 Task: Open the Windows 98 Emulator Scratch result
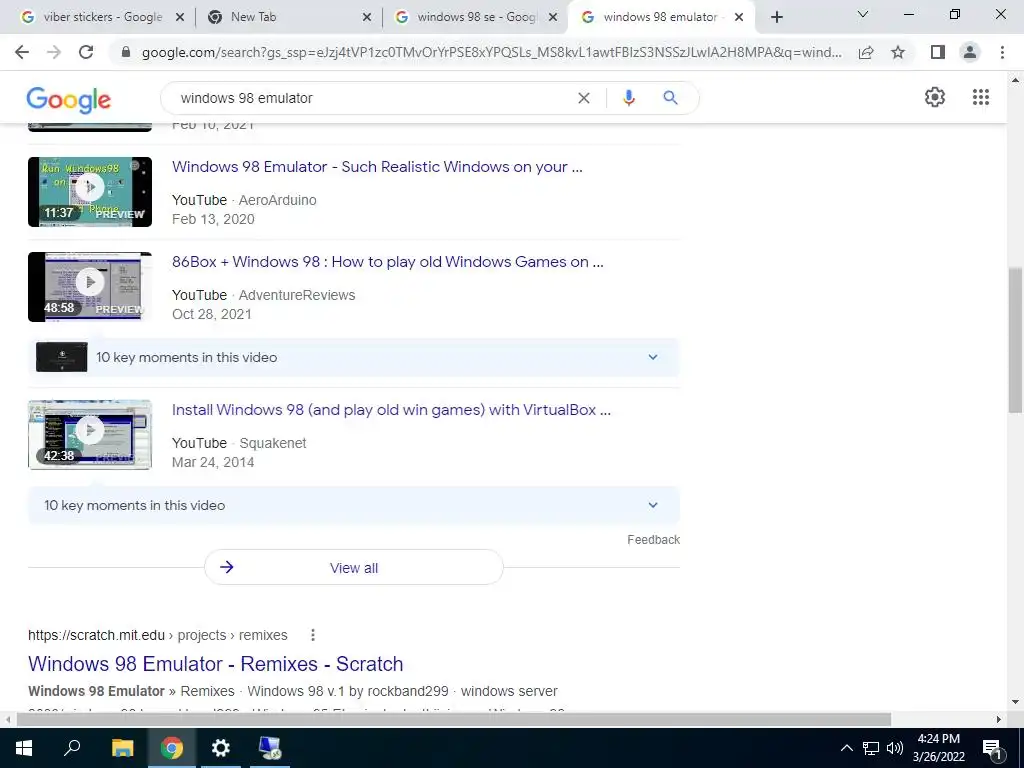pos(216,664)
